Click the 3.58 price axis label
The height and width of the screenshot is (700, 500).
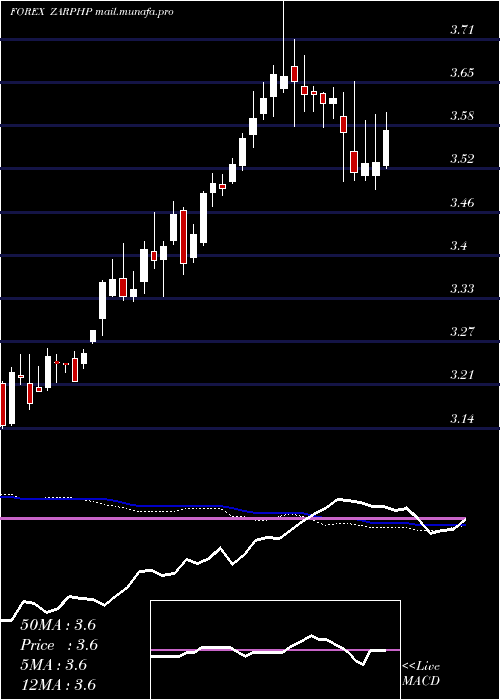462,116
